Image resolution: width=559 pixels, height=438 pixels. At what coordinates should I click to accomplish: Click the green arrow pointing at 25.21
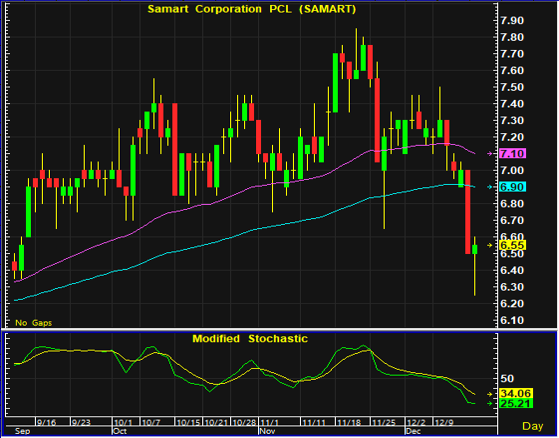490,404
